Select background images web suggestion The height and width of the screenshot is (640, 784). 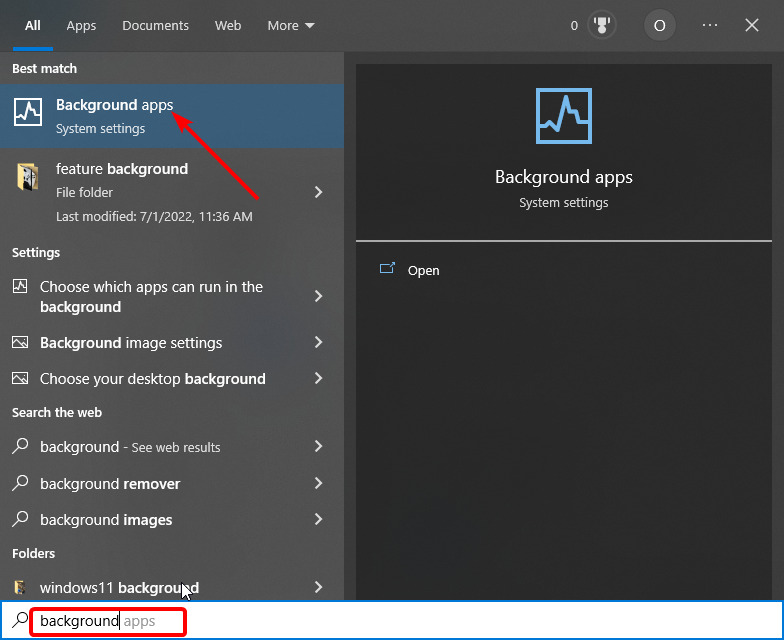click(172, 520)
